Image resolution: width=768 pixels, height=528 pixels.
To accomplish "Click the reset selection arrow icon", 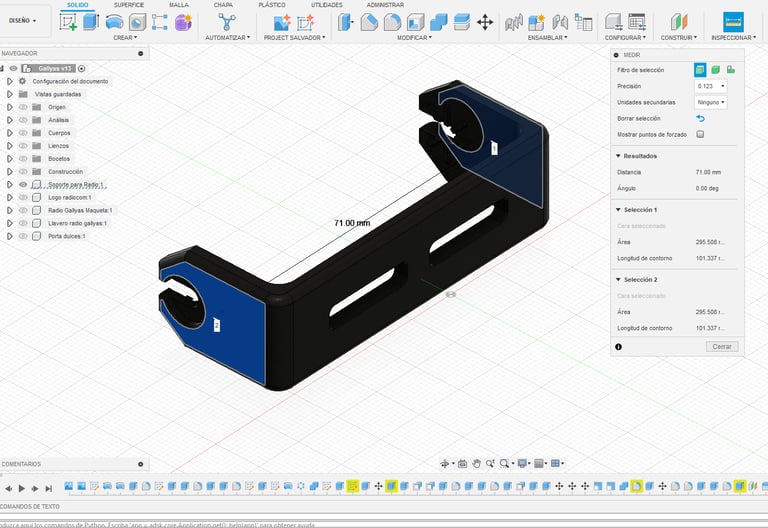I will pos(700,118).
